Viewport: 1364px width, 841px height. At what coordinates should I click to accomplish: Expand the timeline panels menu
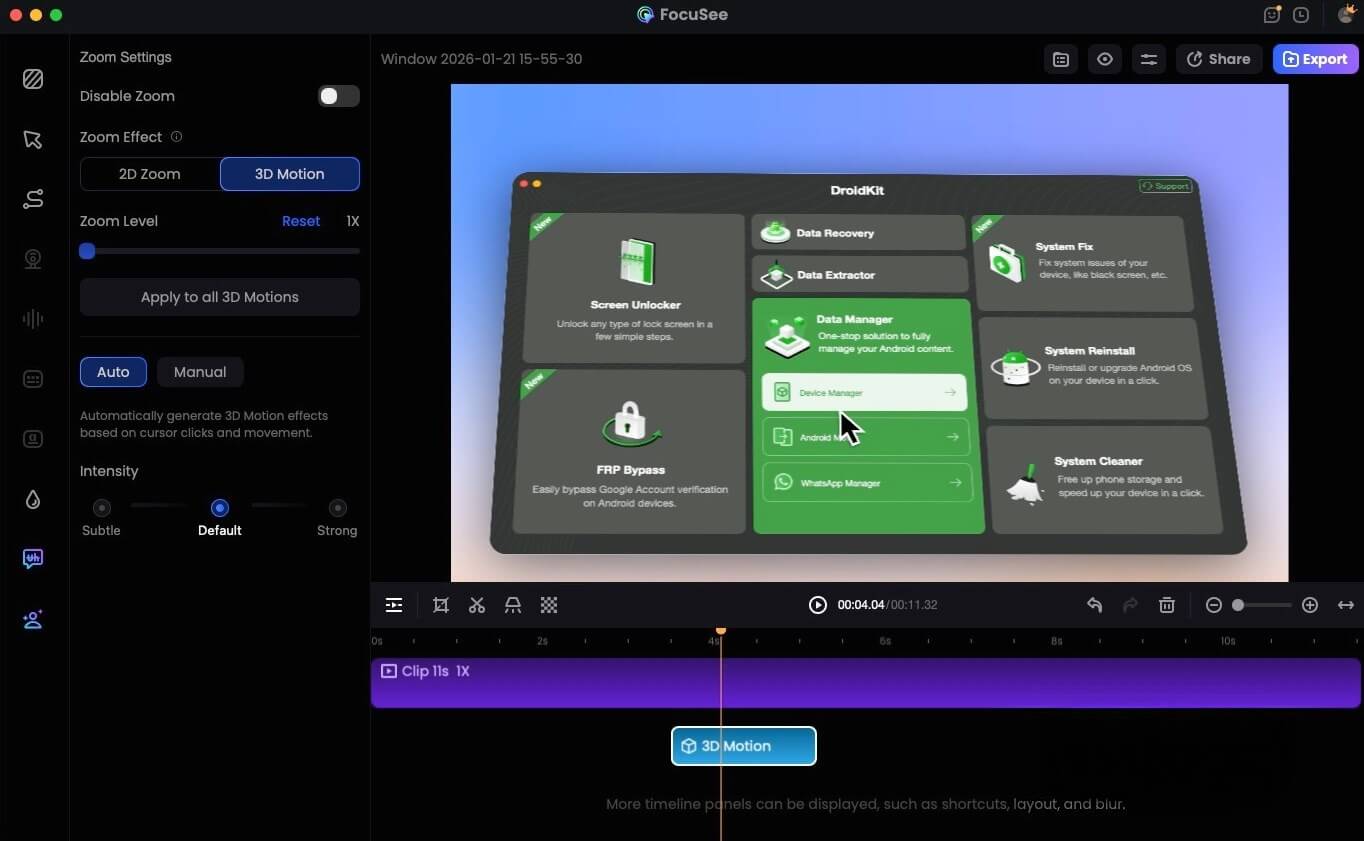tap(394, 605)
